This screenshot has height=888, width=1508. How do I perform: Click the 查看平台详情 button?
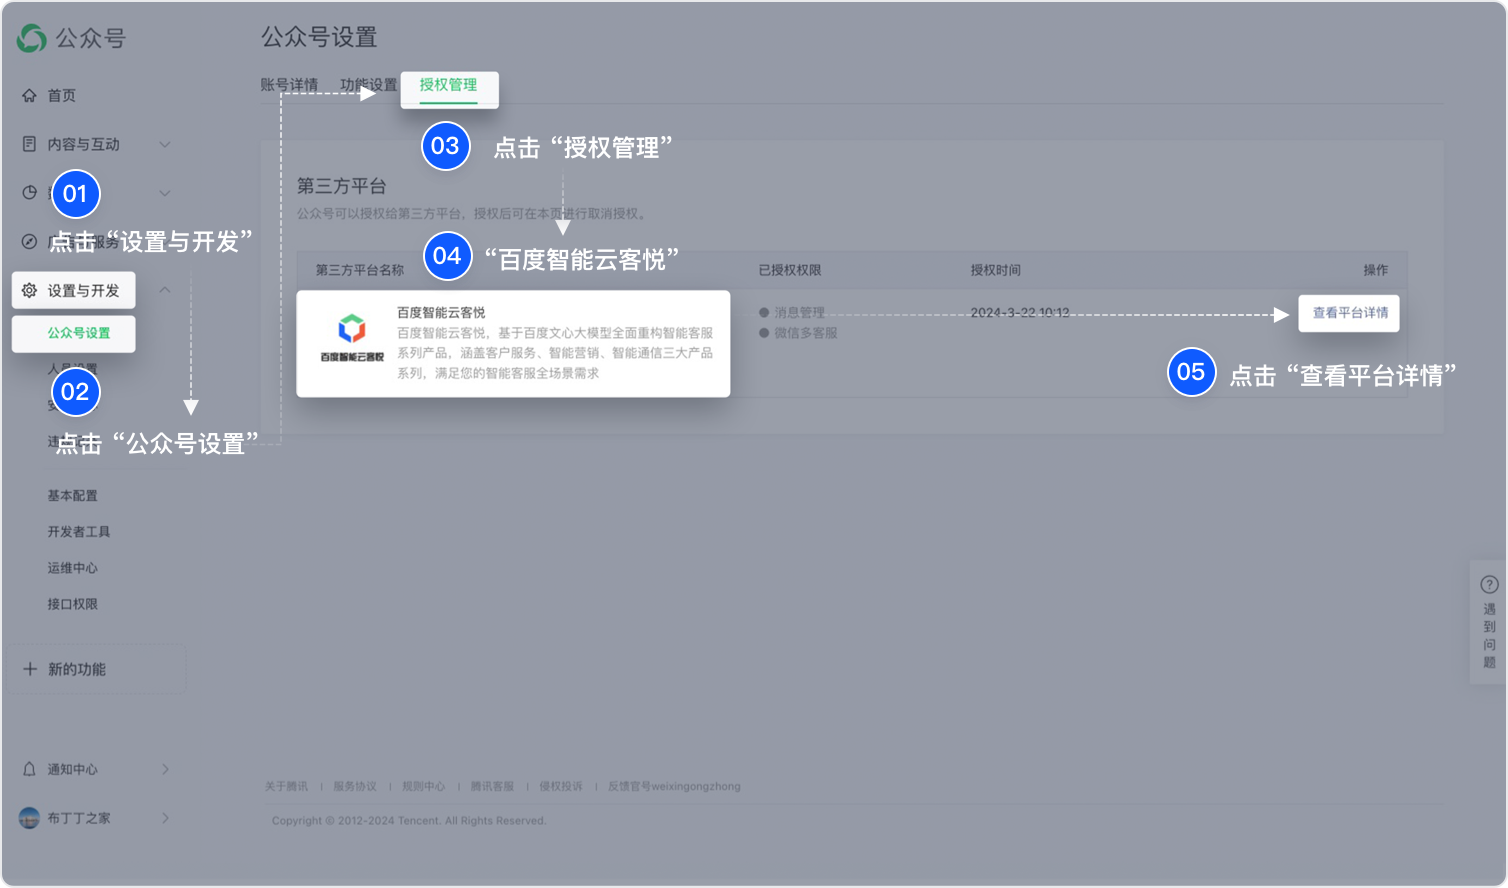(1350, 313)
